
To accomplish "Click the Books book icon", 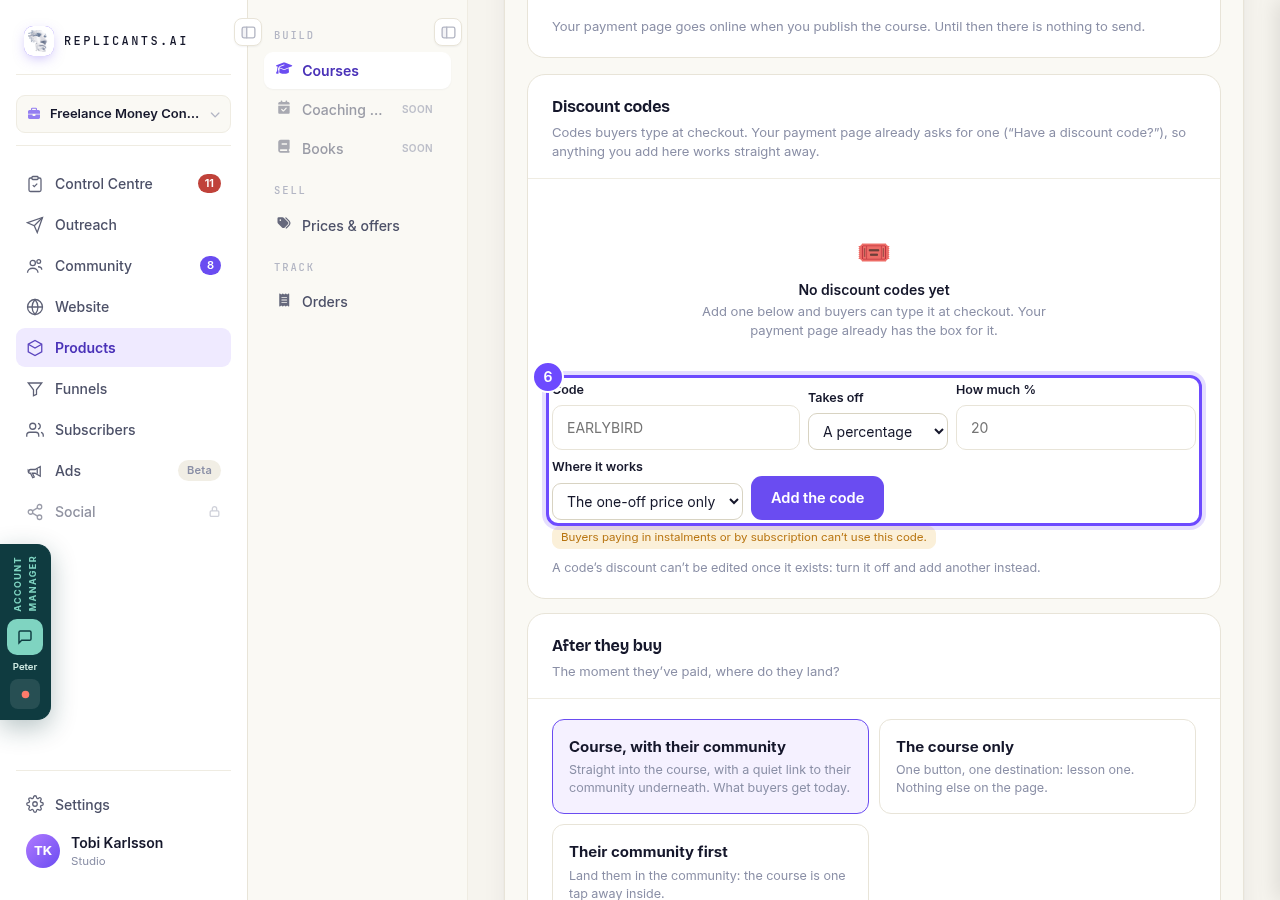I will coord(284,147).
